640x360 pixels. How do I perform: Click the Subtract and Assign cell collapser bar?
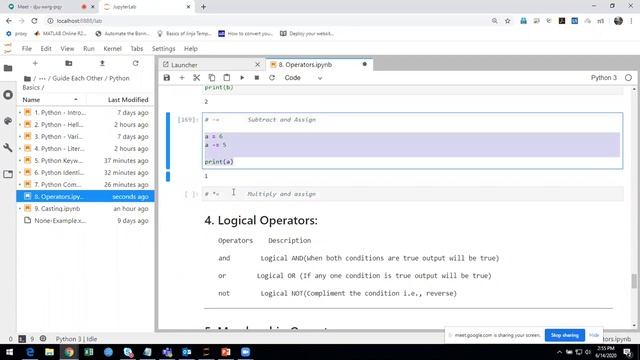point(168,140)
